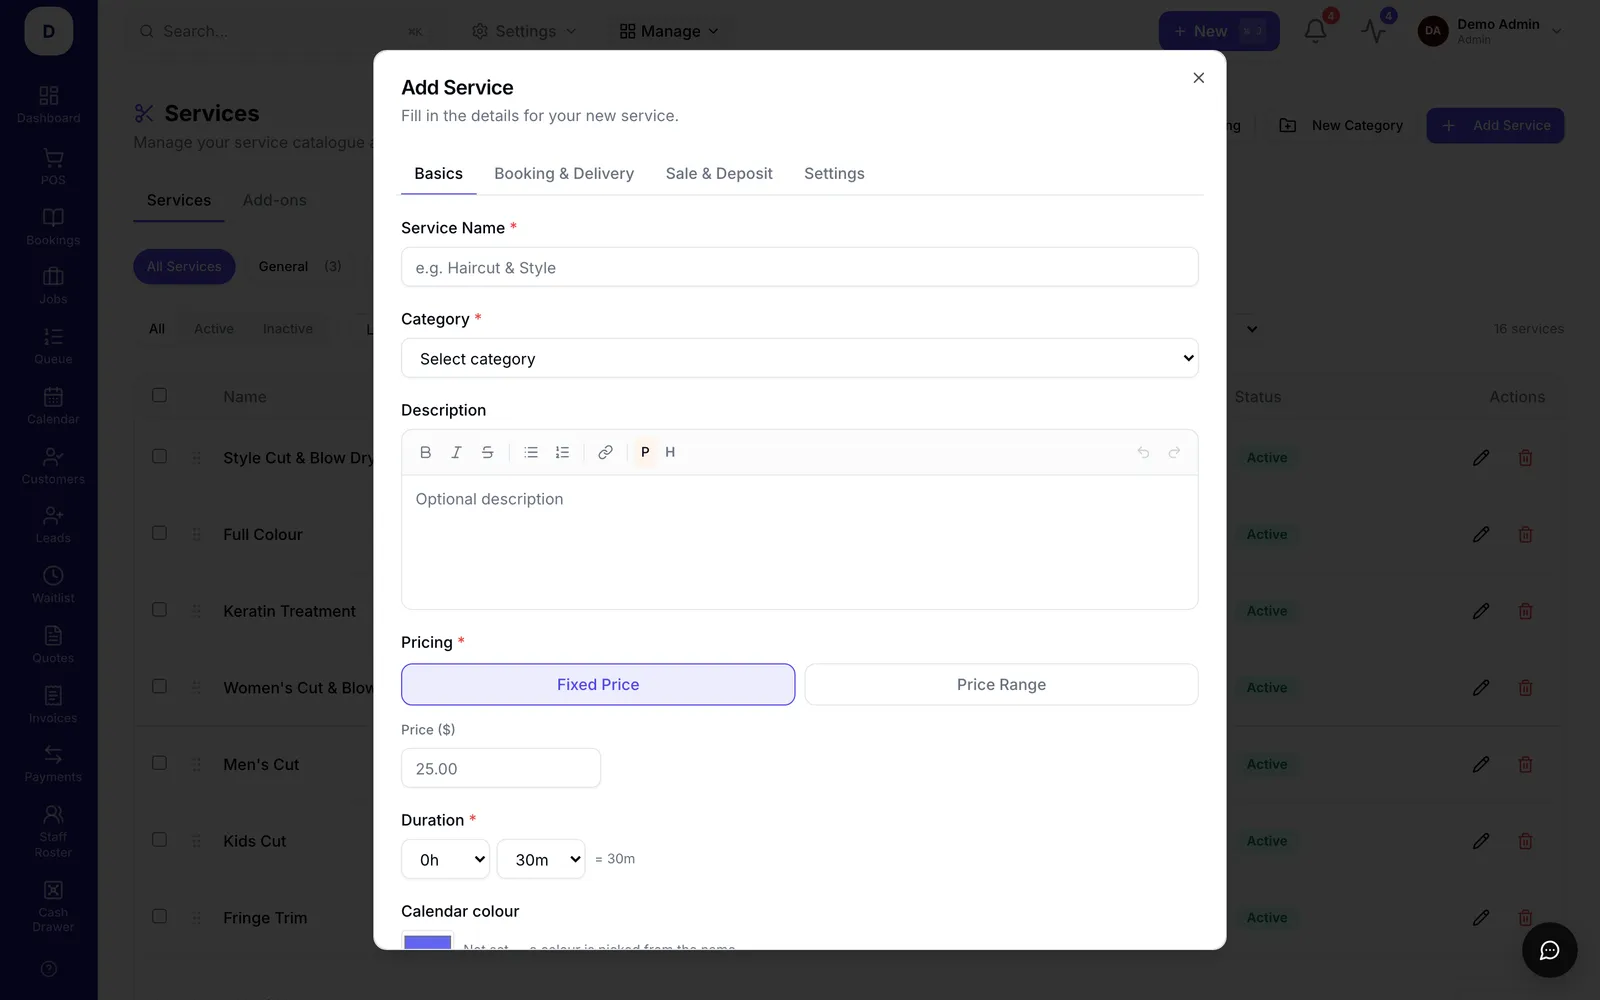
Task: Insert link in Description editor
Action: tap(605, 452)
